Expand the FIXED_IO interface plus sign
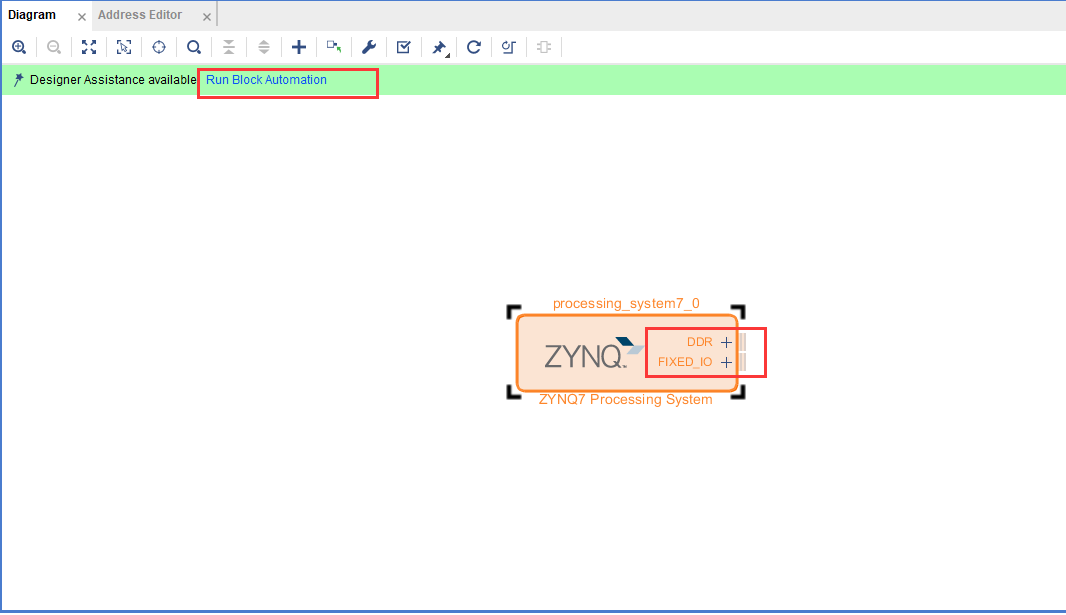This screenshot has width=1066, height=615. pos(726,362)
